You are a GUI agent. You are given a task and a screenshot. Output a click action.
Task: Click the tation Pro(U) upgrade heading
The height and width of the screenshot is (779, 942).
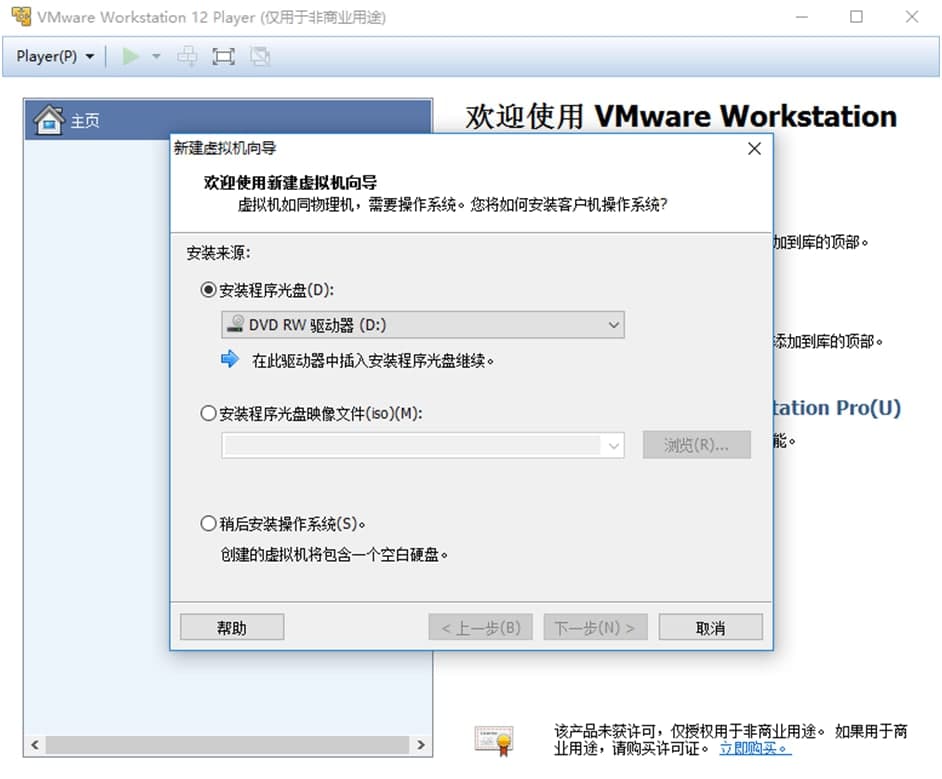click(837, 408)
